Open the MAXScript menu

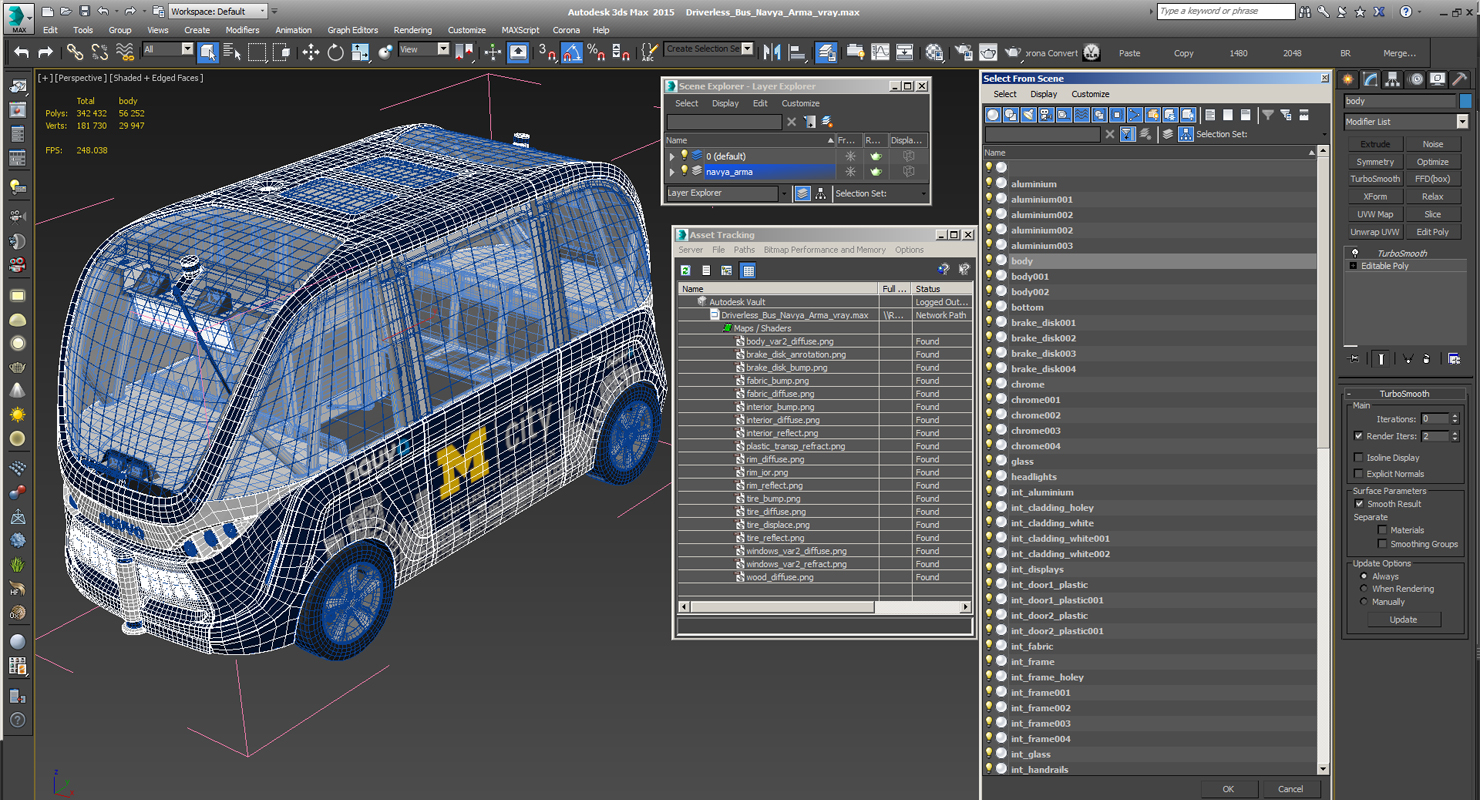point(520,30)
